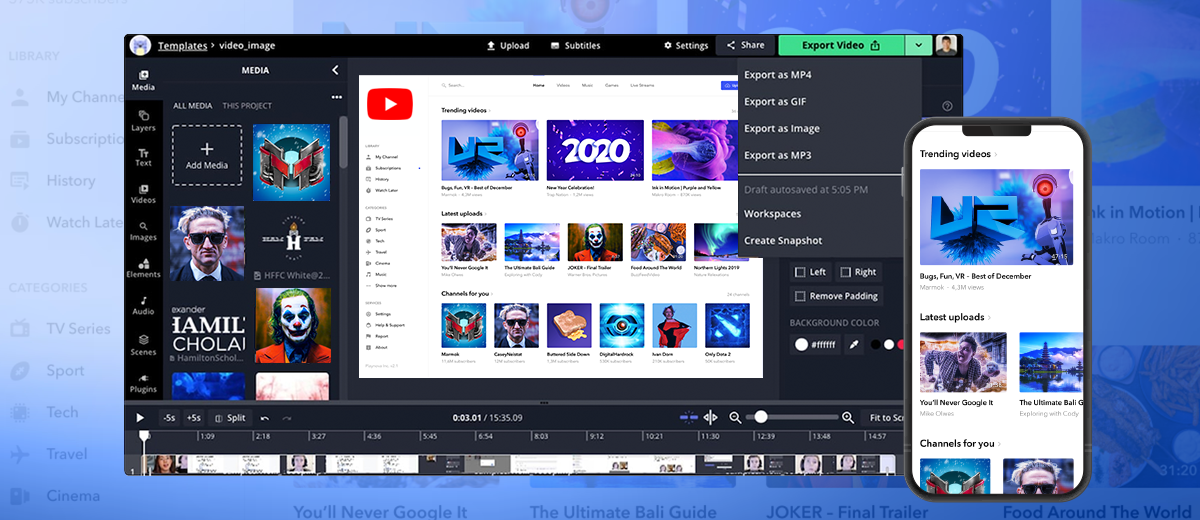Open the Media panel in sidebar
Screen dimensions: 1200x520
(143, 80)
